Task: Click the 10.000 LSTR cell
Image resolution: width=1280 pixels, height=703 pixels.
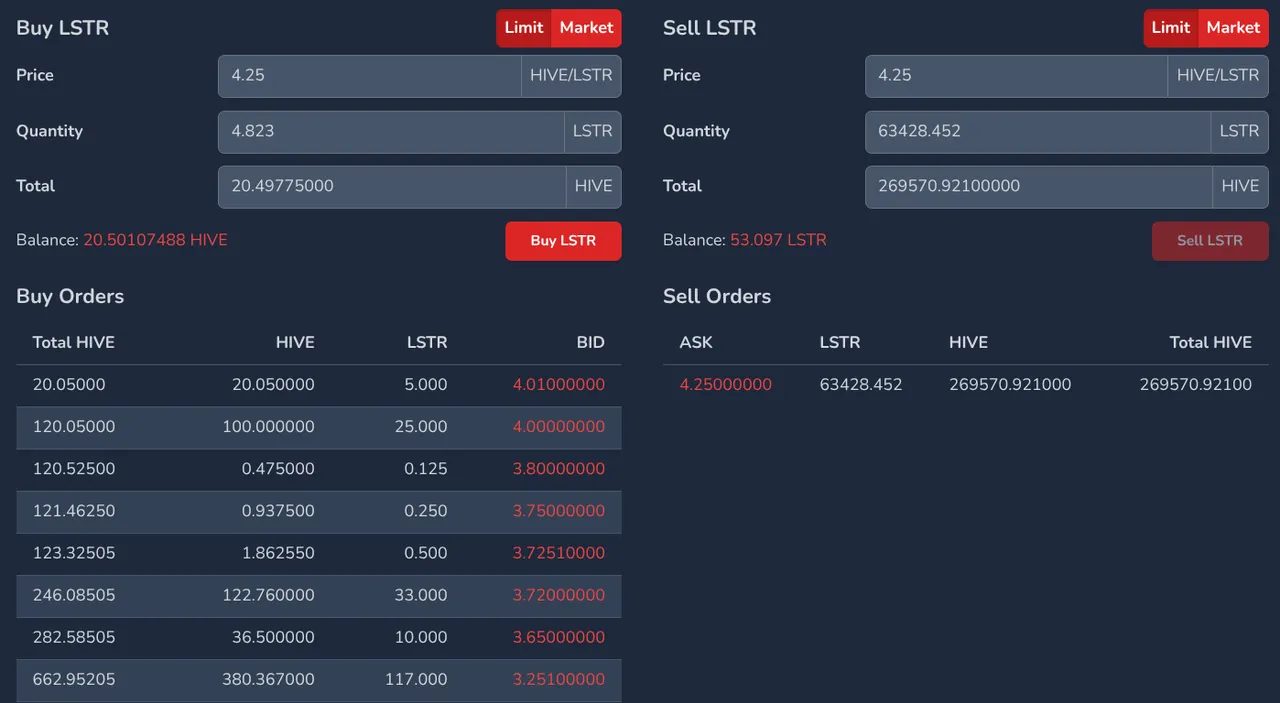Action: point(420,637)
